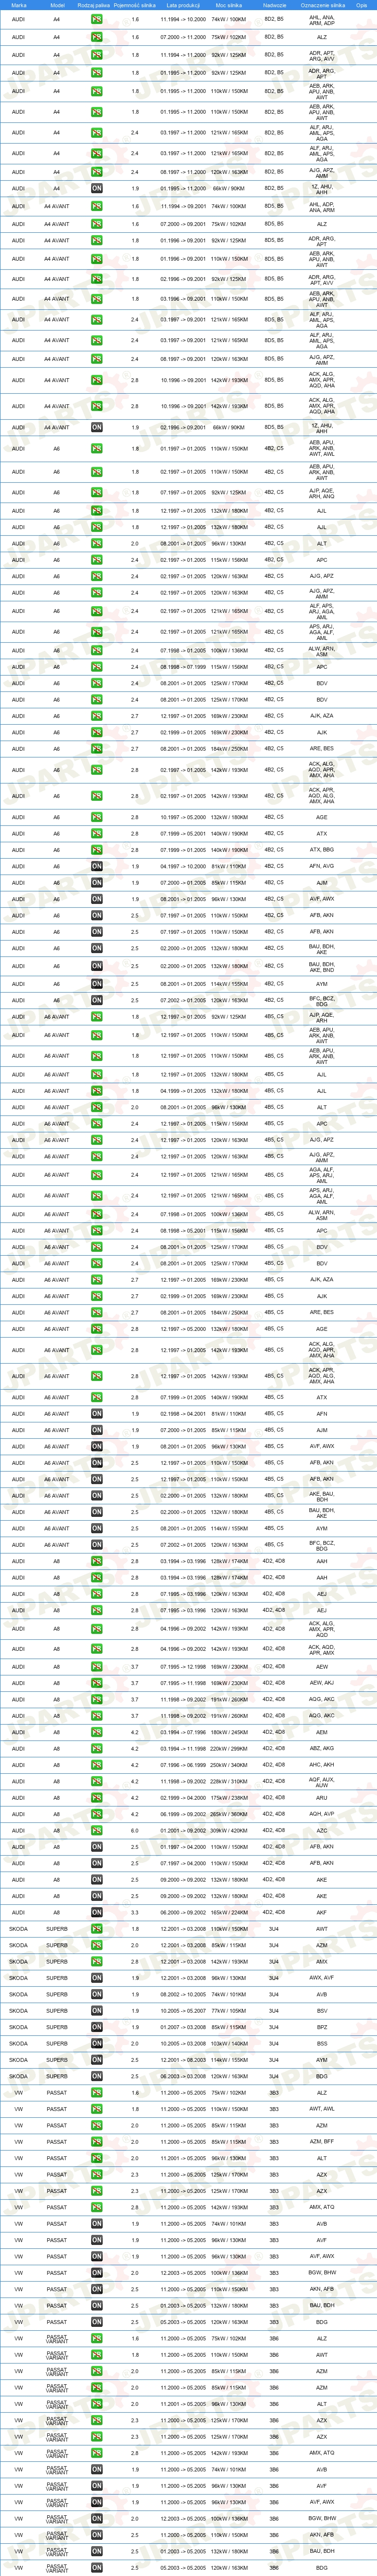The width and height of the screenshot is (377, 2576).
Task: Click the PB icon in the Skoda Superb 2.8 AMX row
Action: 97,1961
